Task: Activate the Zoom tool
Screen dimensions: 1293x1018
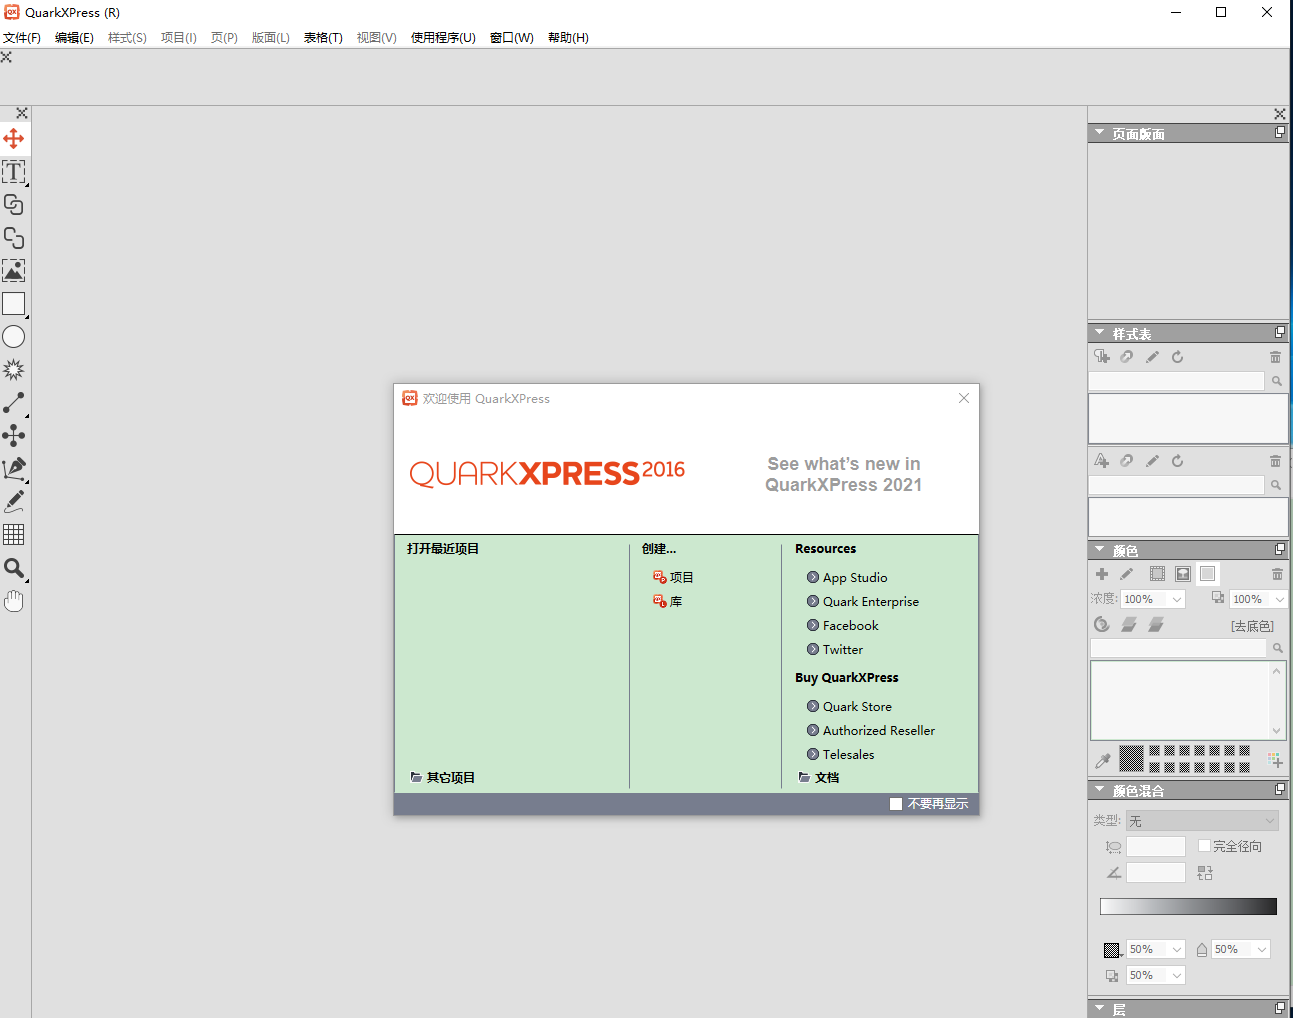Action: [14, 569]
